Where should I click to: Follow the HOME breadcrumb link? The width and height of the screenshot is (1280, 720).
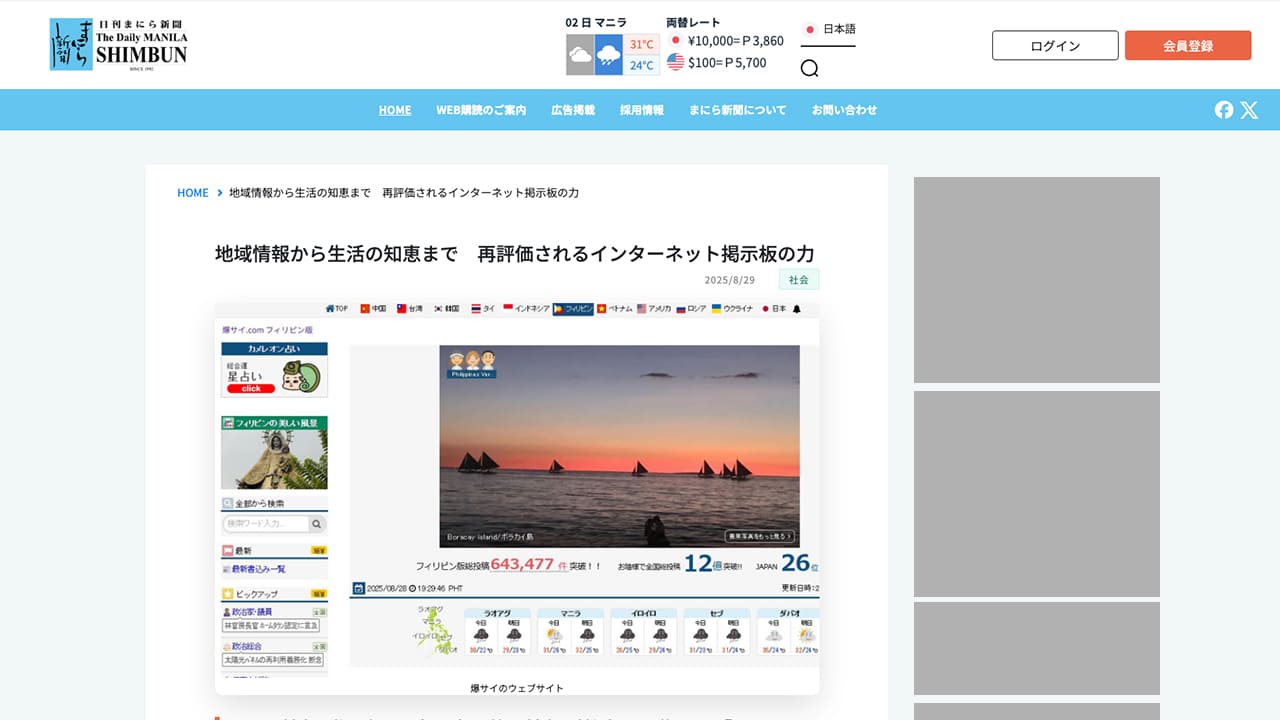[x=192, y=192]
